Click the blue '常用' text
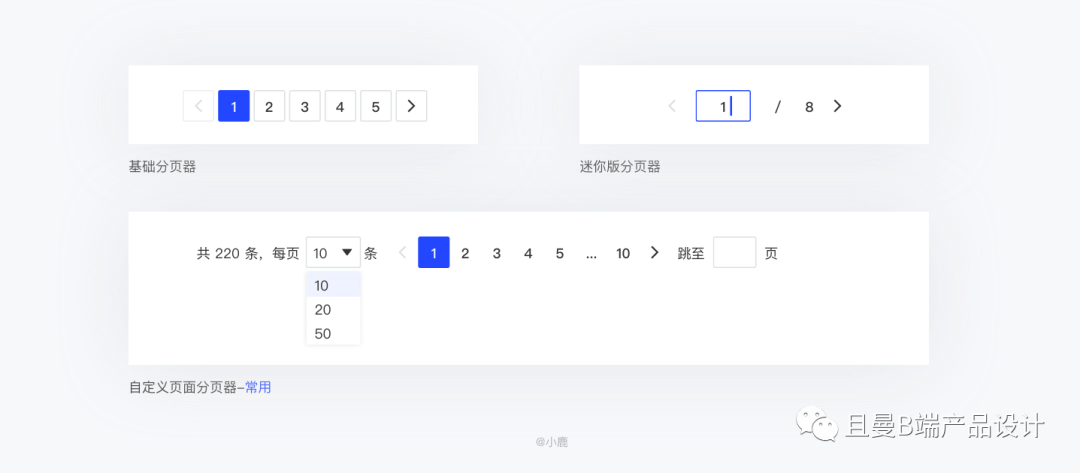 point(258,388)
